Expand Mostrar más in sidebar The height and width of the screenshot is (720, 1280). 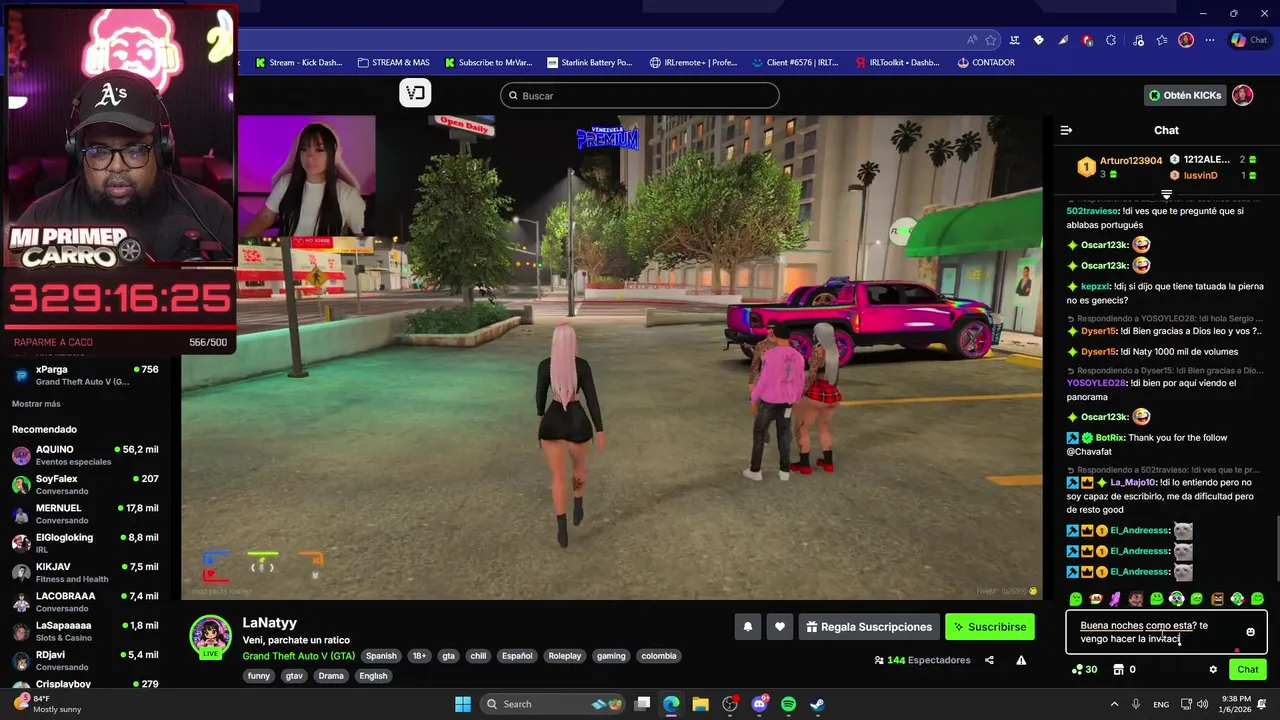click(x=36, y=404)
